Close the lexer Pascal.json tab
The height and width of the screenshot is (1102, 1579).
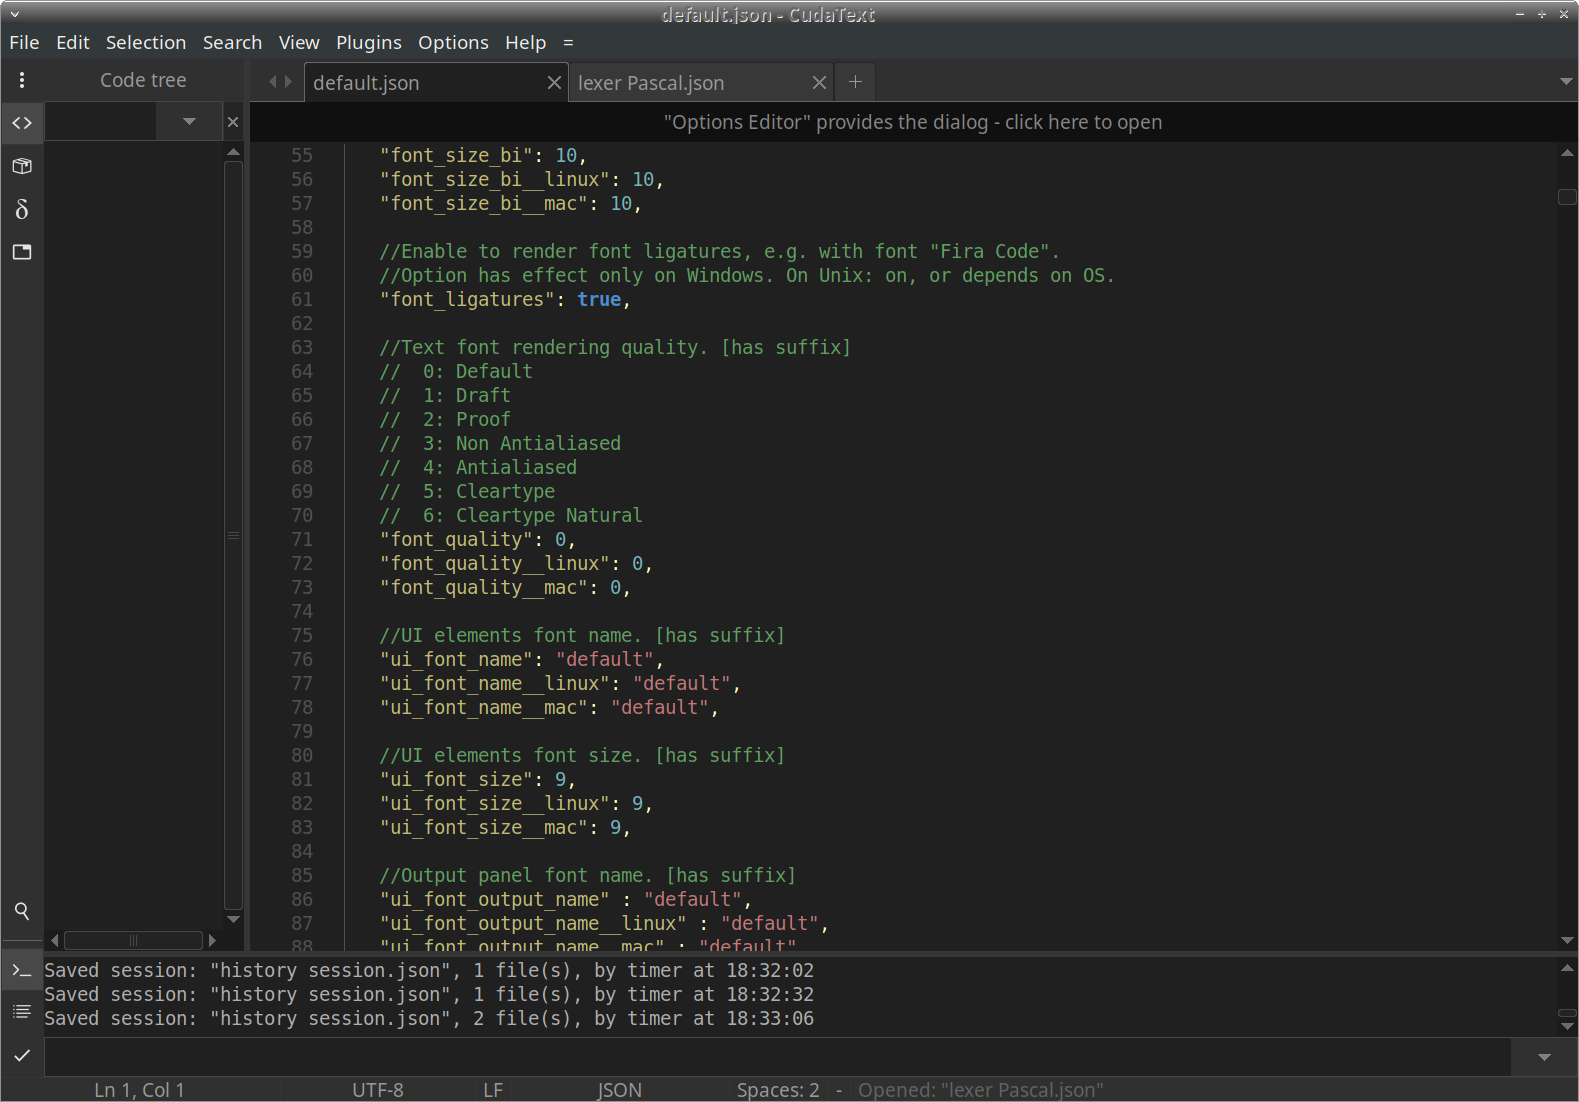pyautogui.click(x=819, y=83)
